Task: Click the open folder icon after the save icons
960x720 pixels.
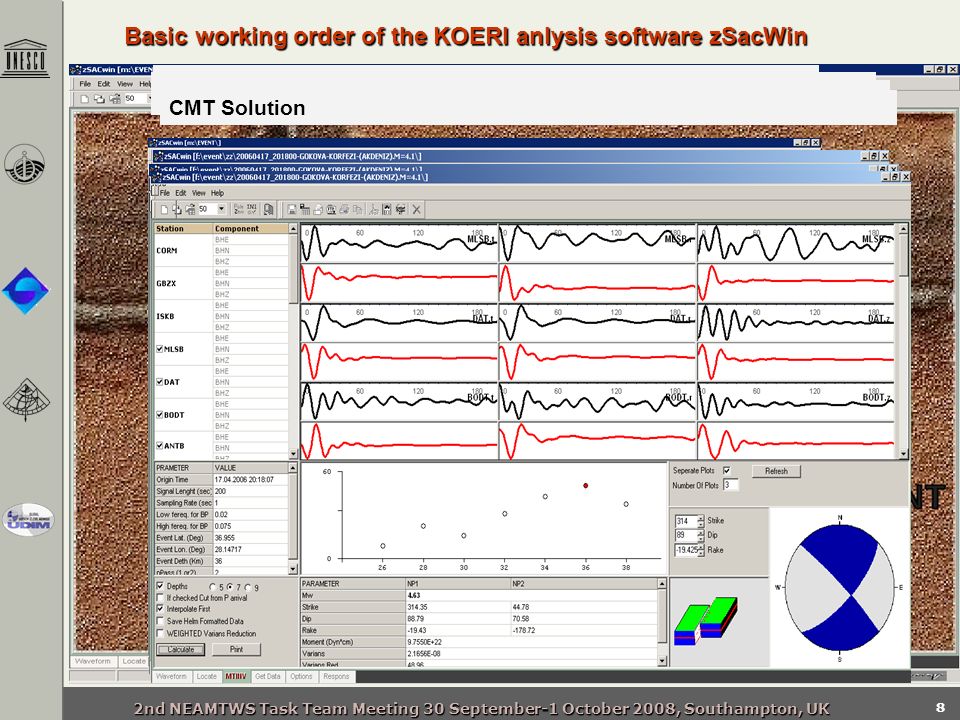Action: (x=318, y=209)
